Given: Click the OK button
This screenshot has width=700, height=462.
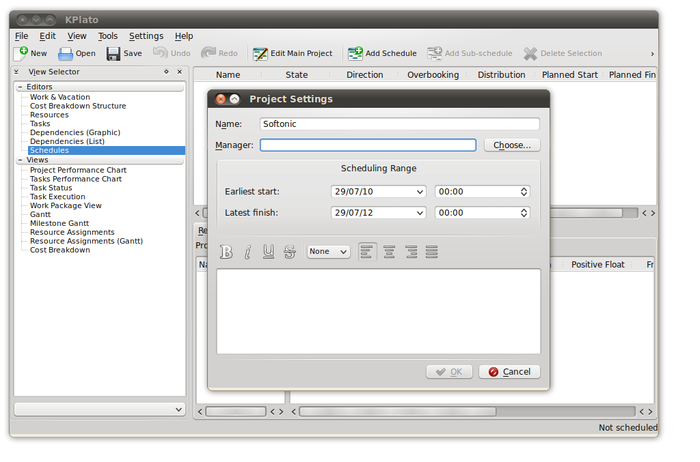Looking at the screenshot, I should pos(449,372).
